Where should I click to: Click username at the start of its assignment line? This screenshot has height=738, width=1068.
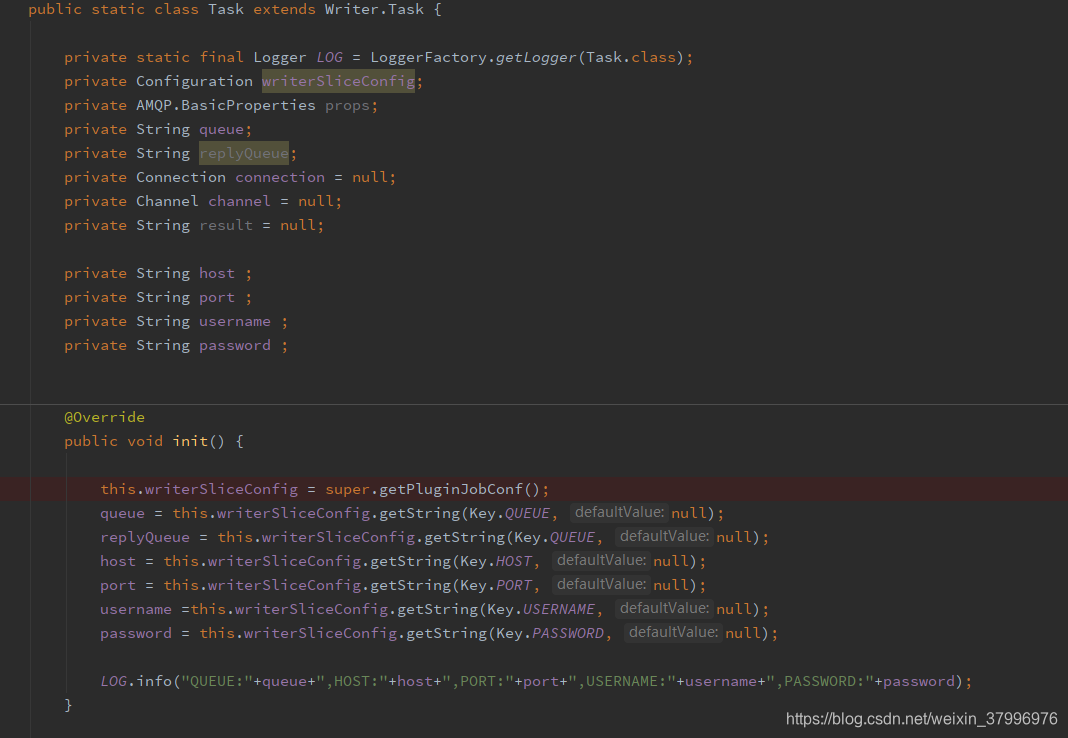click(136, 609)
